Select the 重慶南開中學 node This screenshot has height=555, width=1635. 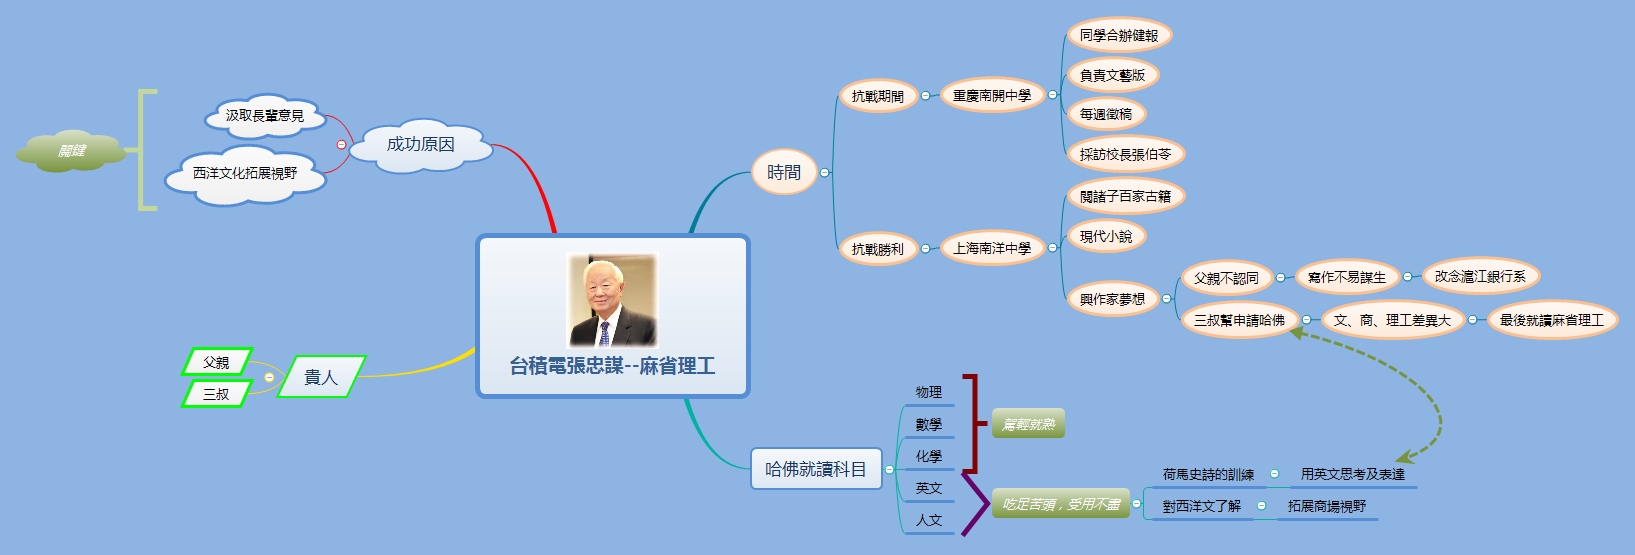point(992,95)
